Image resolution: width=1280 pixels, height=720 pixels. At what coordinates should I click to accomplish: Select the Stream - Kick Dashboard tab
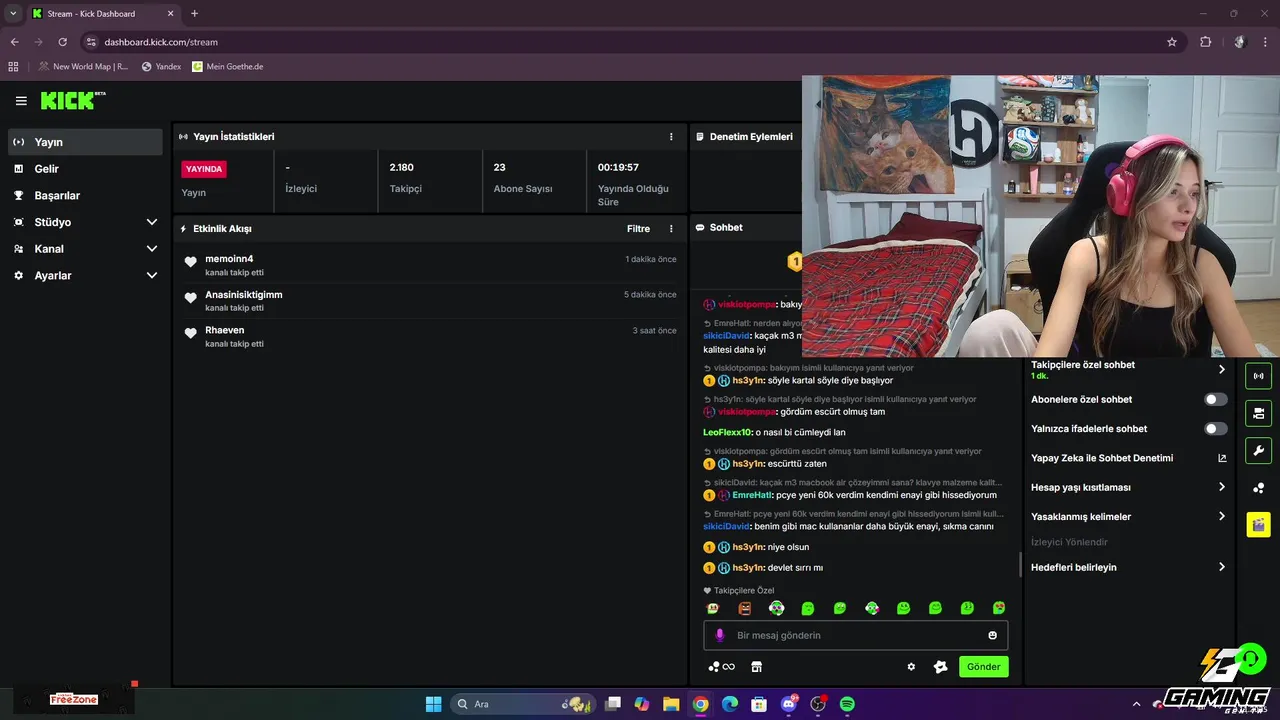pos(103,14)
